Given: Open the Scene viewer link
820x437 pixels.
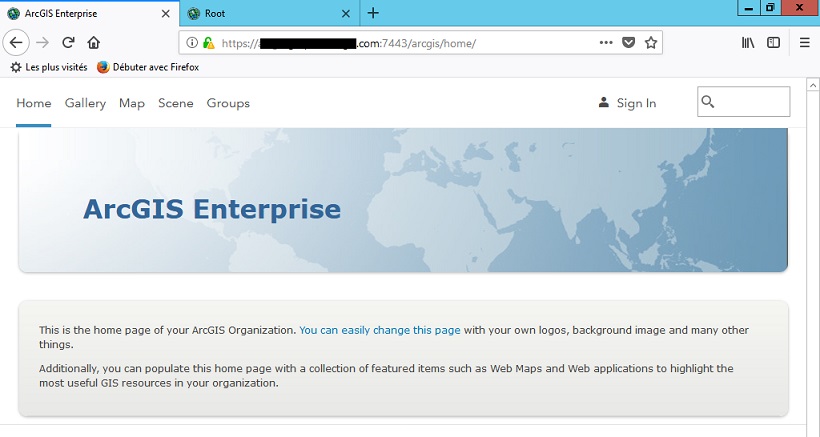Looking at the screenshot, I should [x=176, y=103].
